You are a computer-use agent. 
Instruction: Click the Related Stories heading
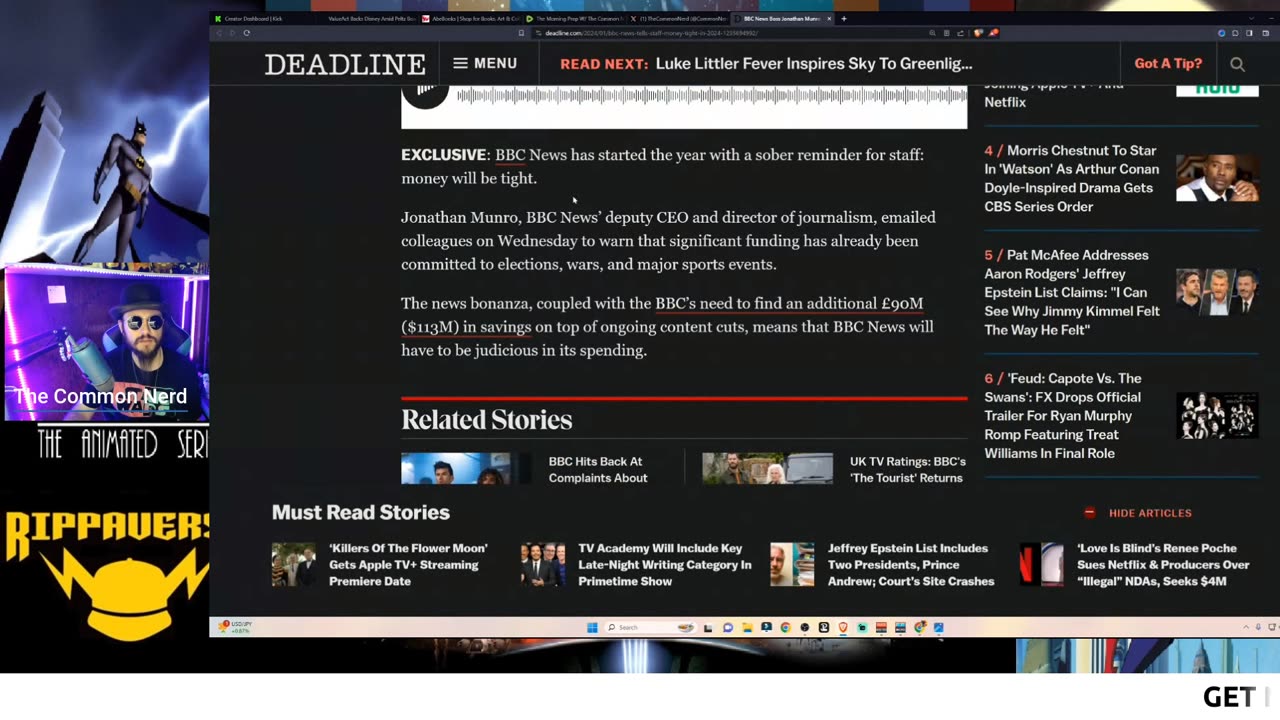[x=487, y=420]
